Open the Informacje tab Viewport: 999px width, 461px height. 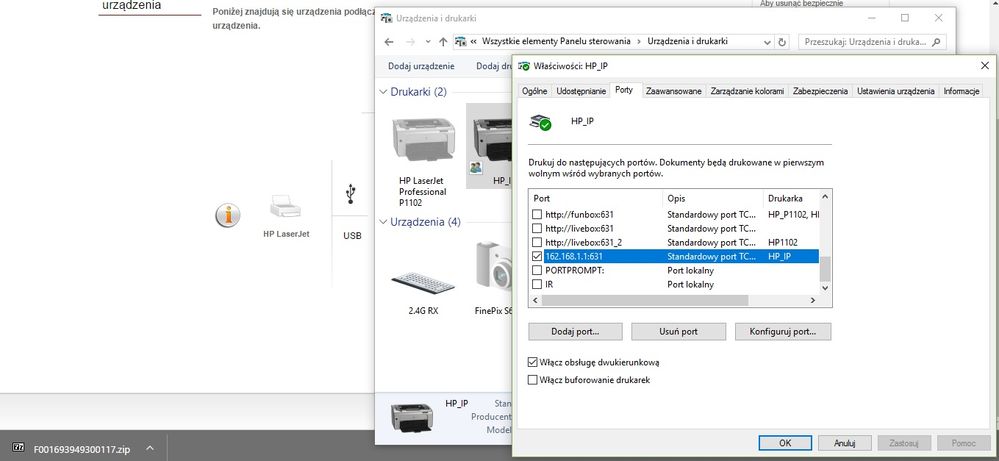point(961,92)
